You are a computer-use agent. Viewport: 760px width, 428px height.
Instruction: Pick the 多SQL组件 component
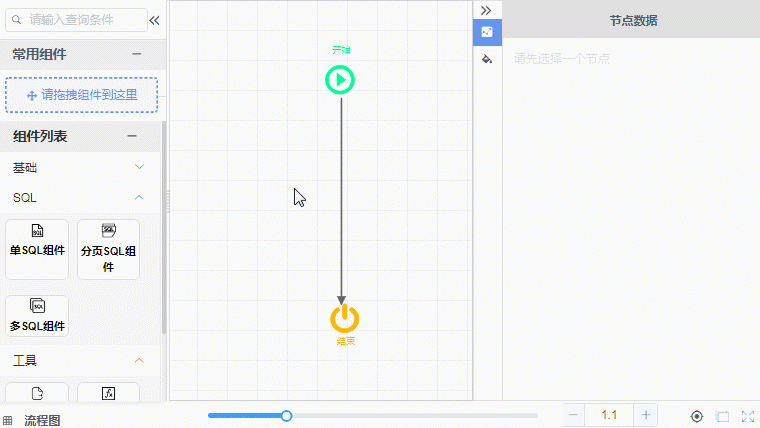(x=37, y=315)
